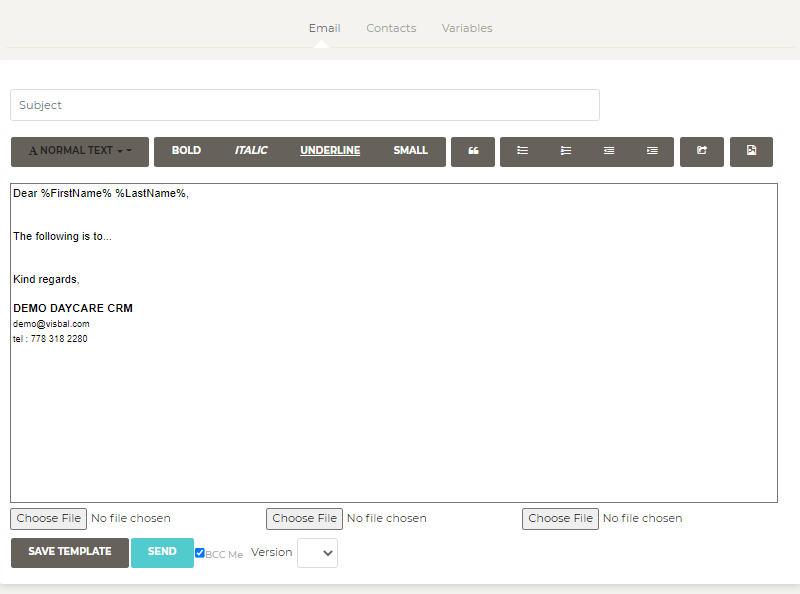Apply Underline formatting

(x=330, y=152)
